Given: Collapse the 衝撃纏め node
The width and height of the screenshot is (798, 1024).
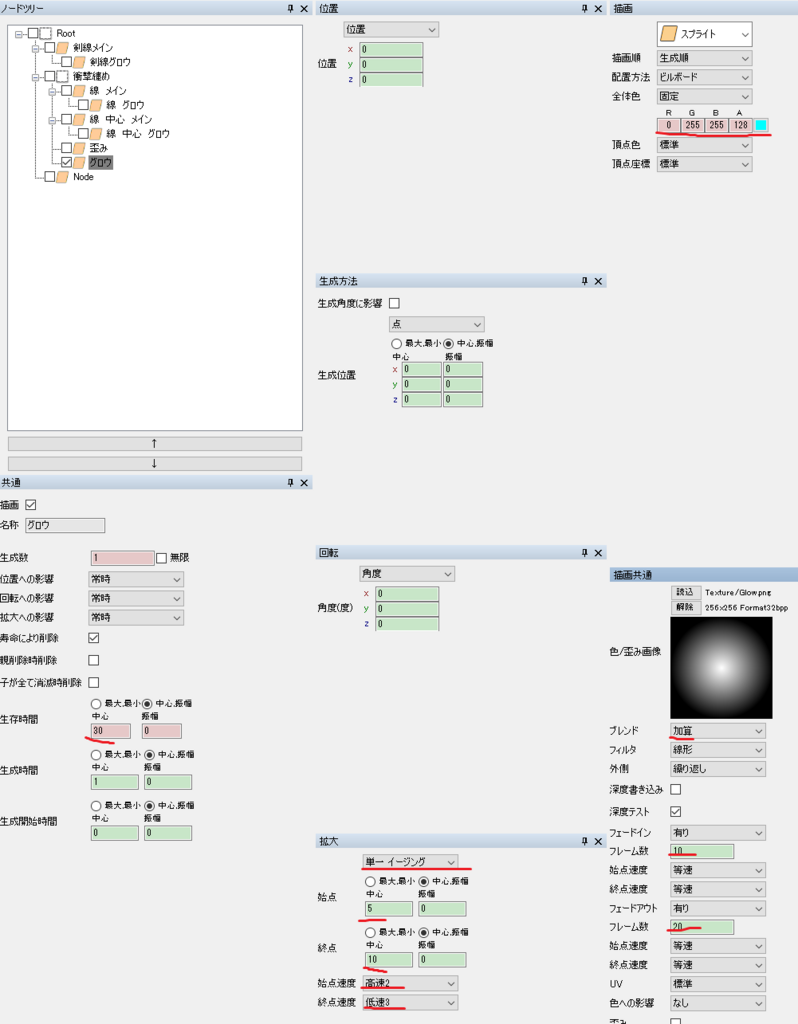Looking at the screenshot, I should pos(36,77).
